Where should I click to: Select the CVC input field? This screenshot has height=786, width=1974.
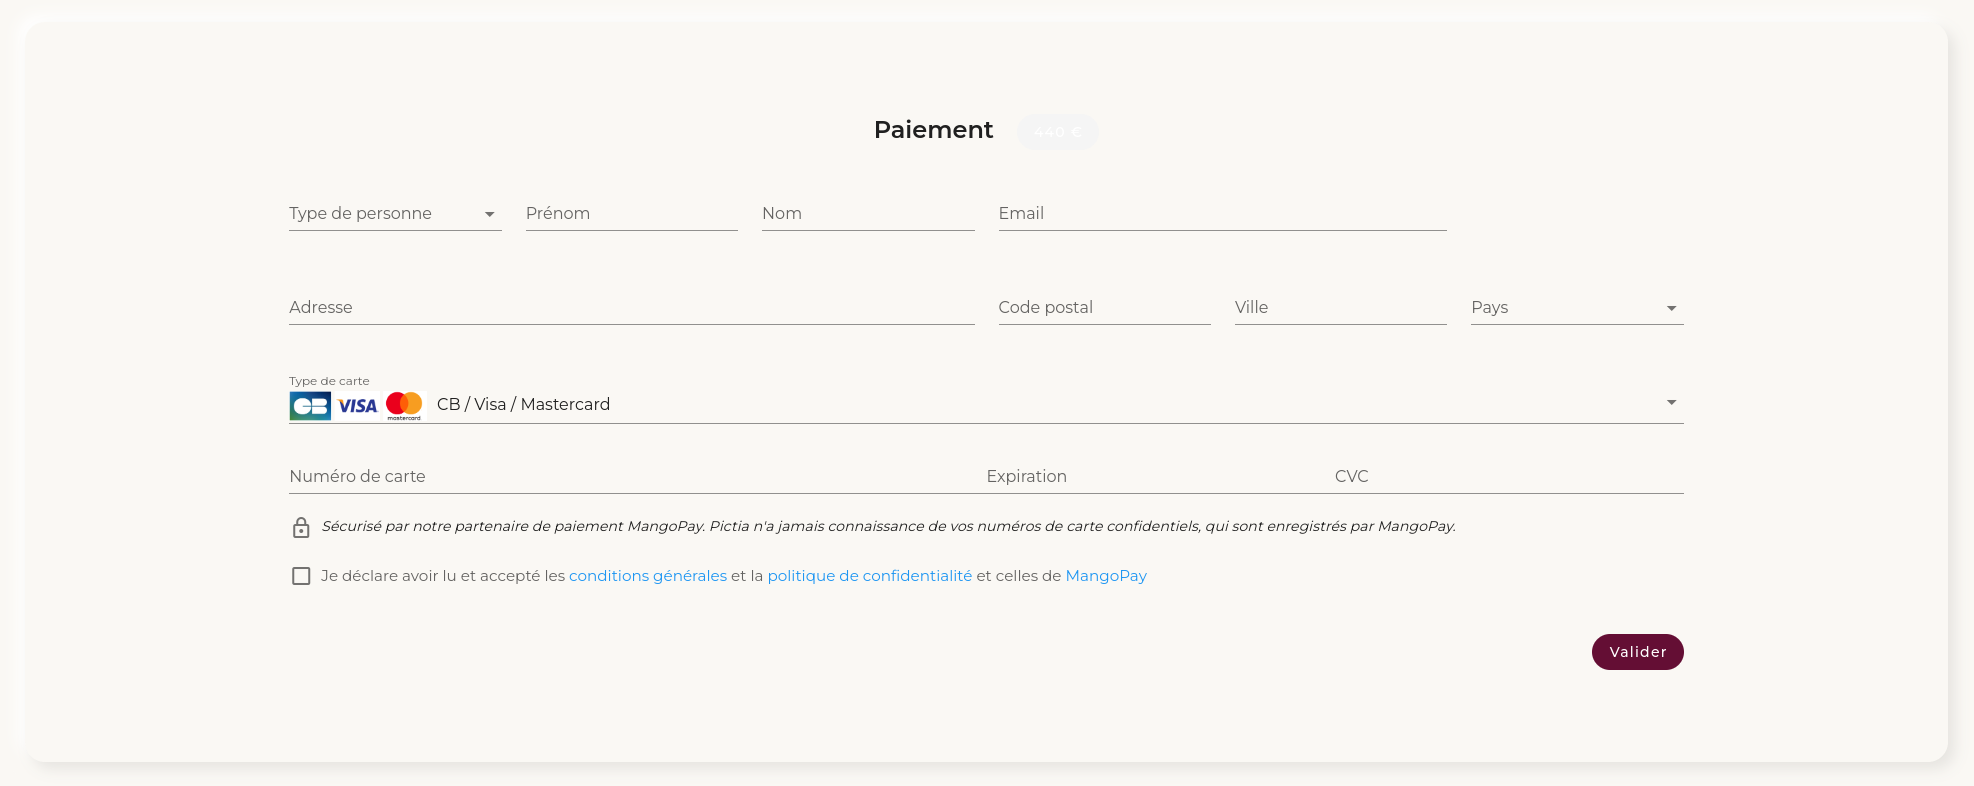pyautogui.click(x=1505, y=477)
